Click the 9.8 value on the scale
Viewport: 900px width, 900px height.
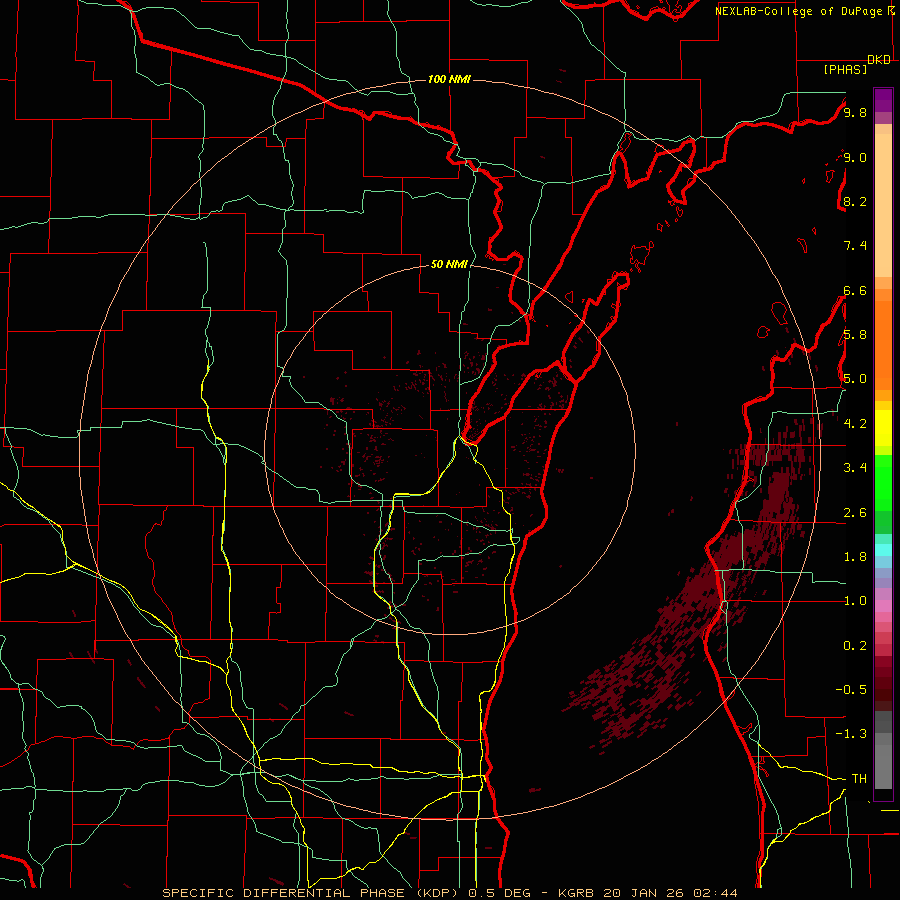coord(855,112)
